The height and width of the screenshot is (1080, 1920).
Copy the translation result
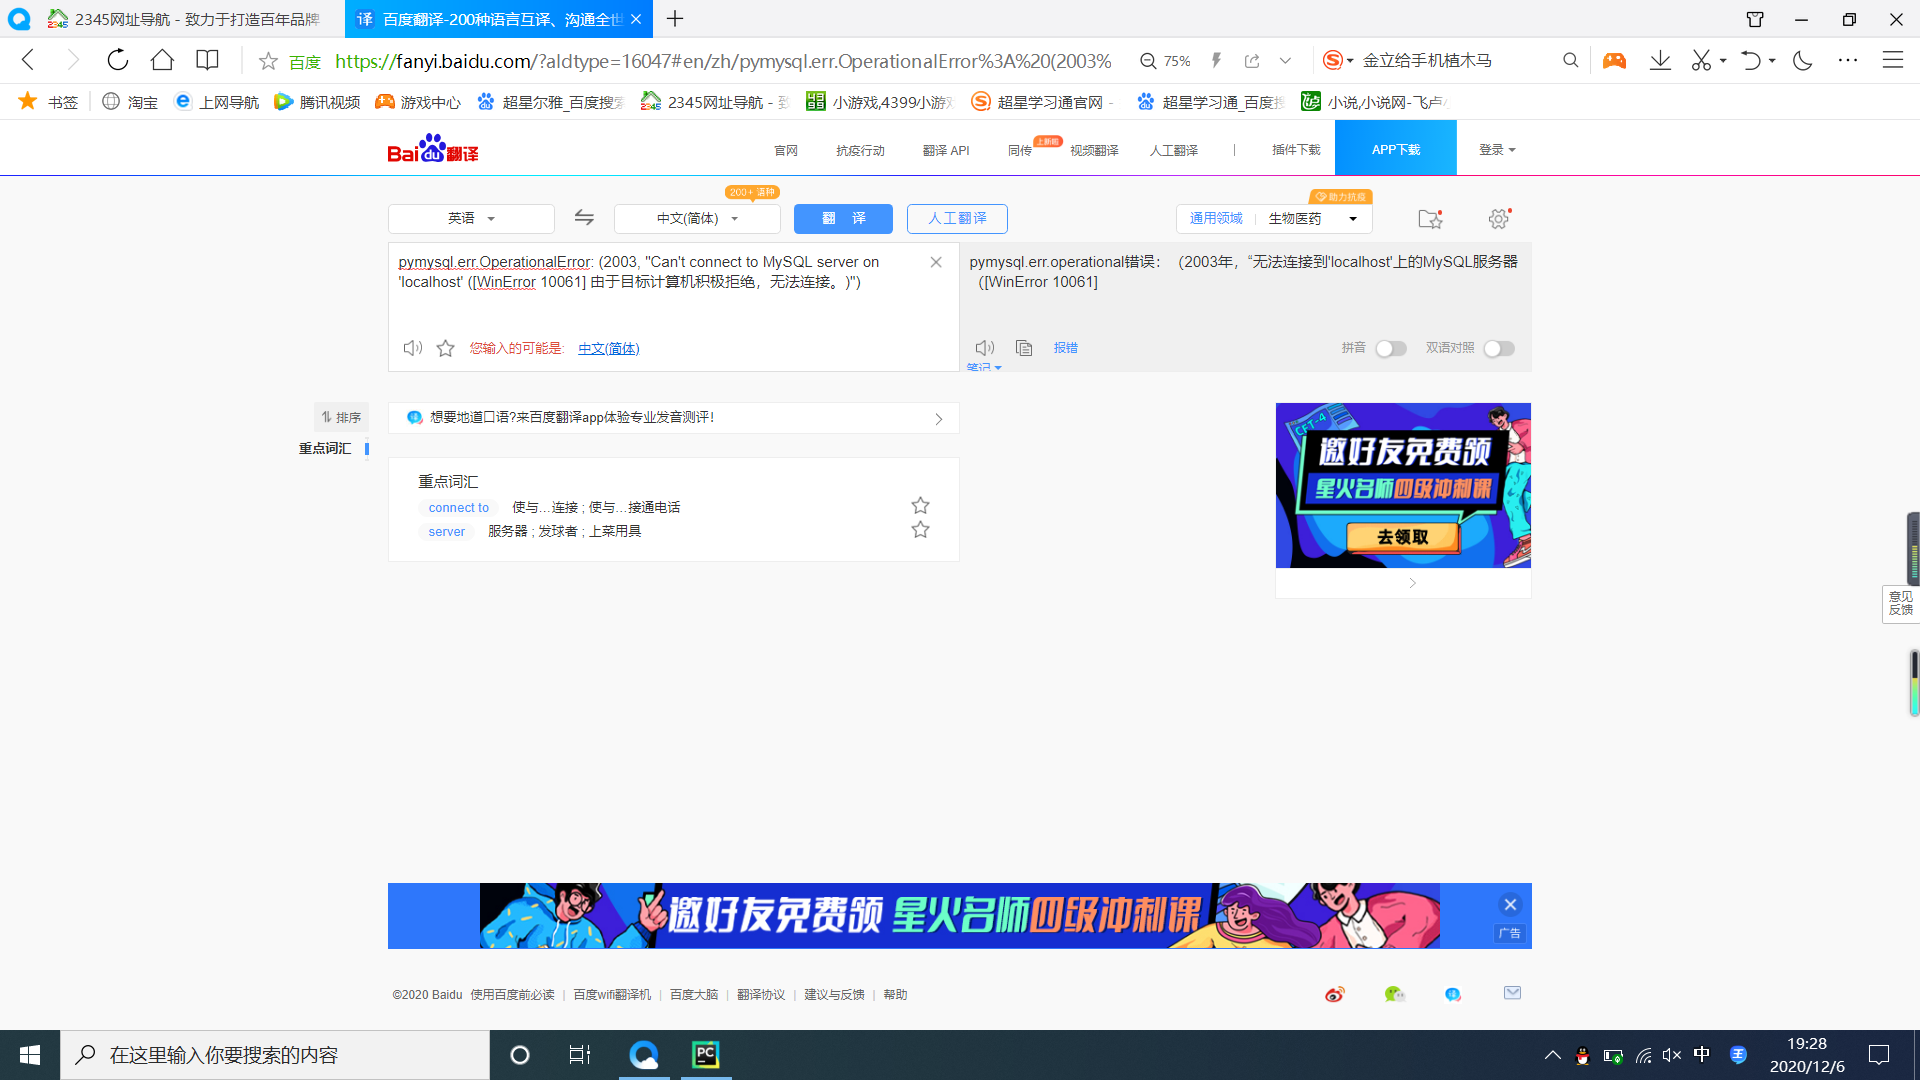click(1023, 348)
